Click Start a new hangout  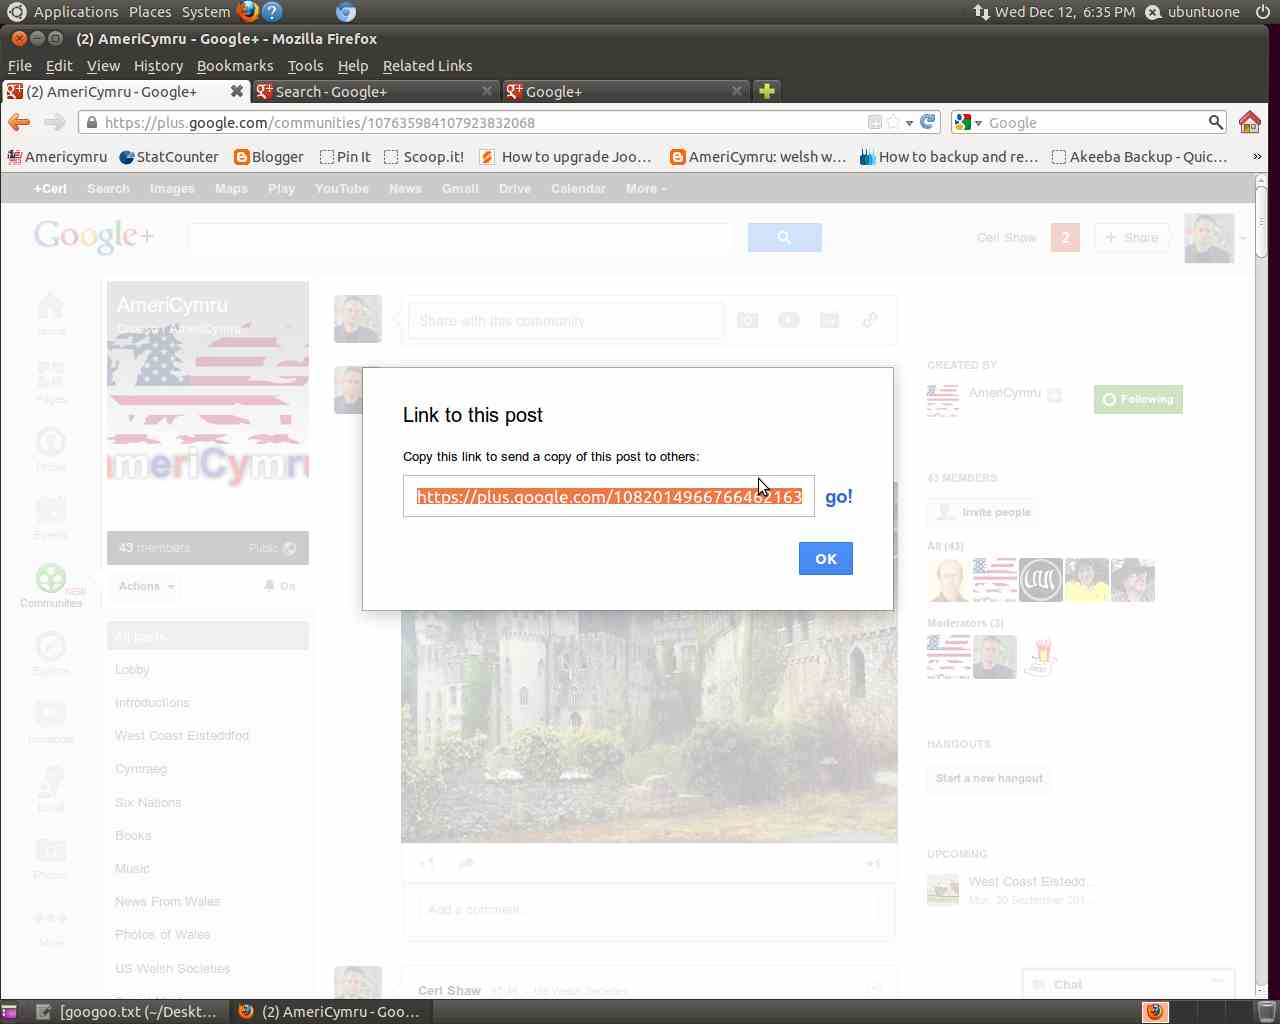[x=989, y=778]
